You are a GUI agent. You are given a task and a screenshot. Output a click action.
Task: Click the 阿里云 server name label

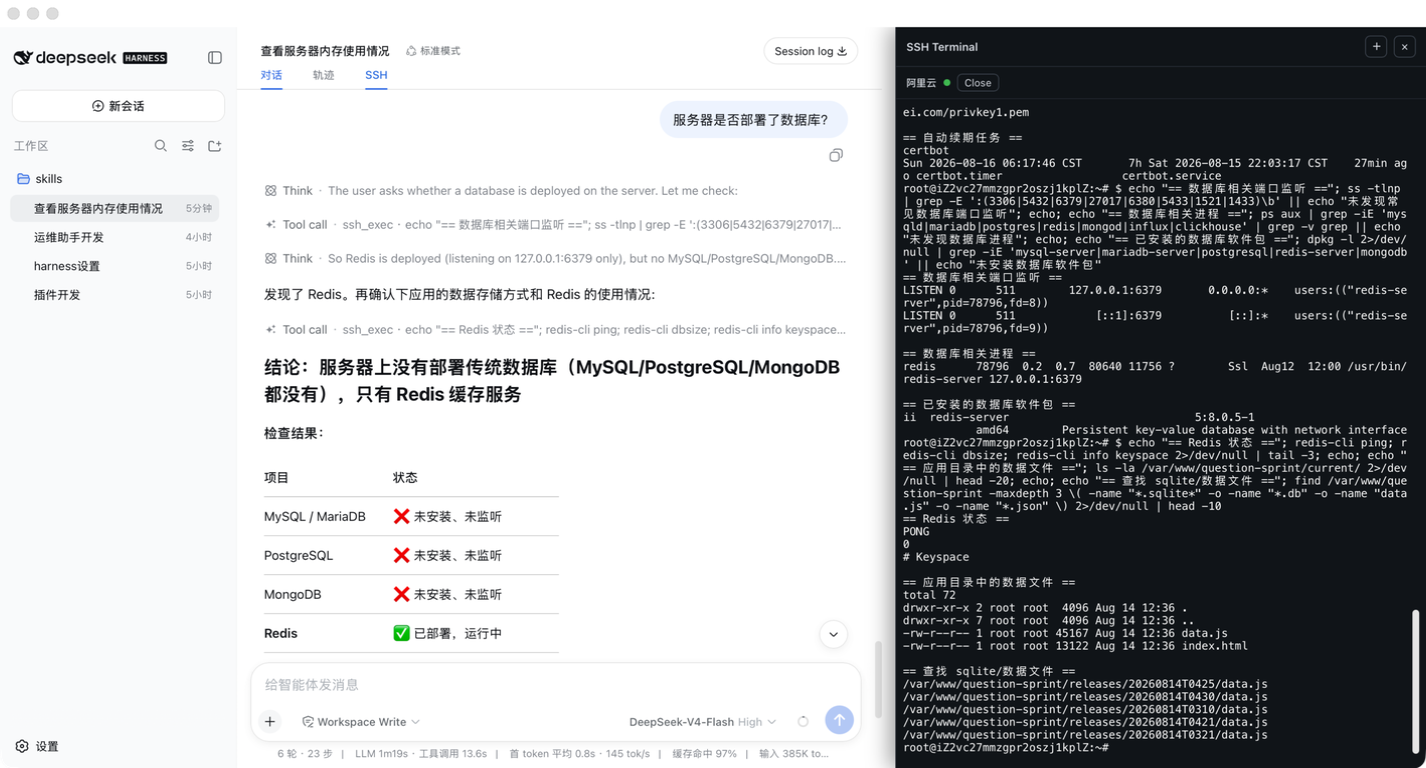[x=922, y=83]
